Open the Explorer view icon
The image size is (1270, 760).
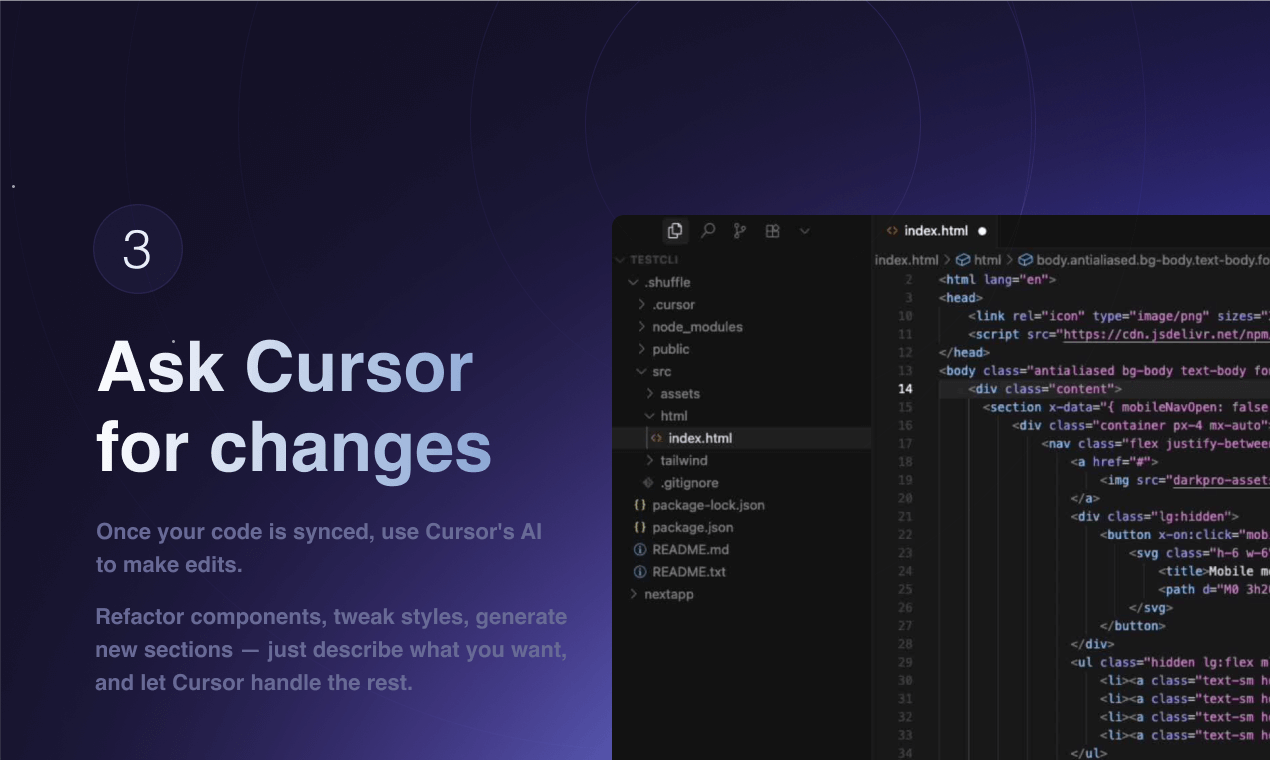coord(675,231)
